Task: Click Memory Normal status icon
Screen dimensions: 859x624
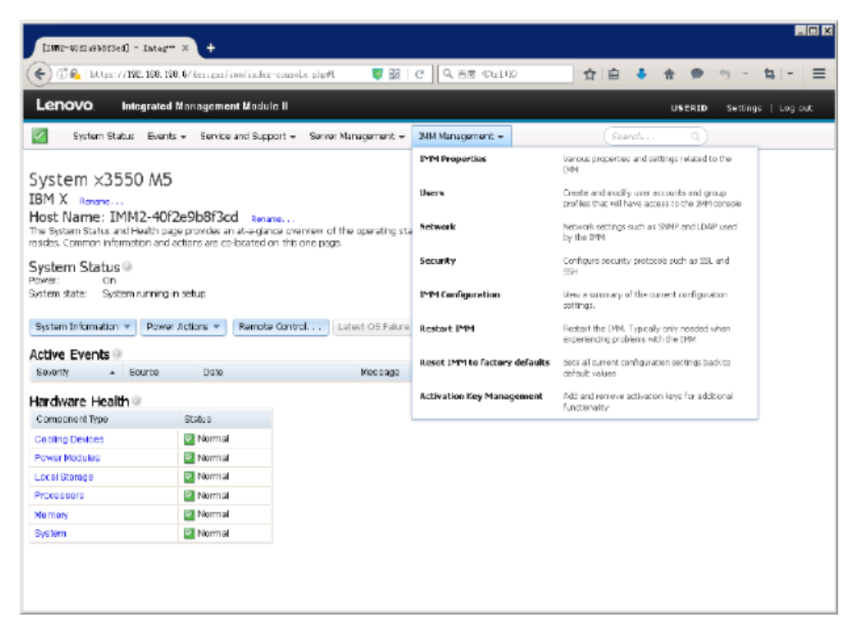Action: pyautogui.click(x=189, y=515)
